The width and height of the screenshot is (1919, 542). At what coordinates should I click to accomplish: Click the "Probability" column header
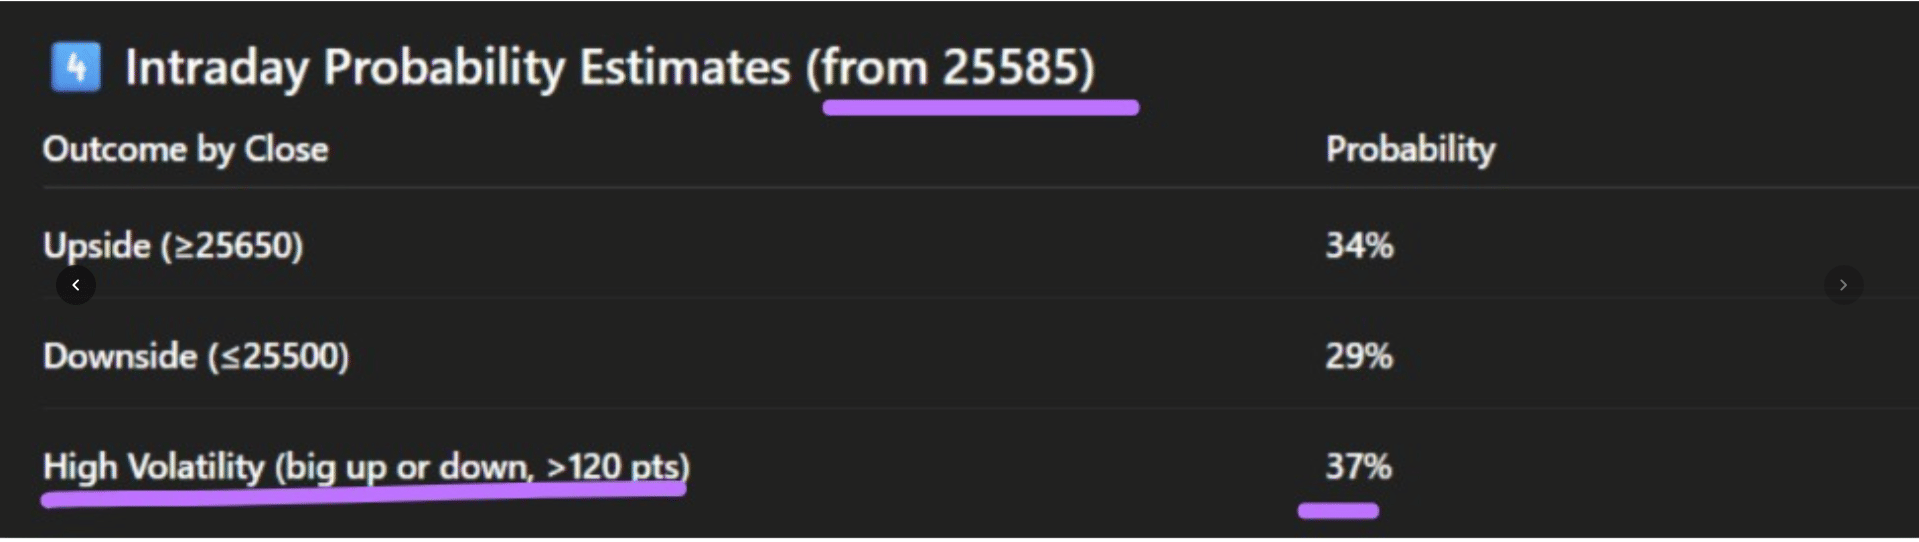[1410, 149]
